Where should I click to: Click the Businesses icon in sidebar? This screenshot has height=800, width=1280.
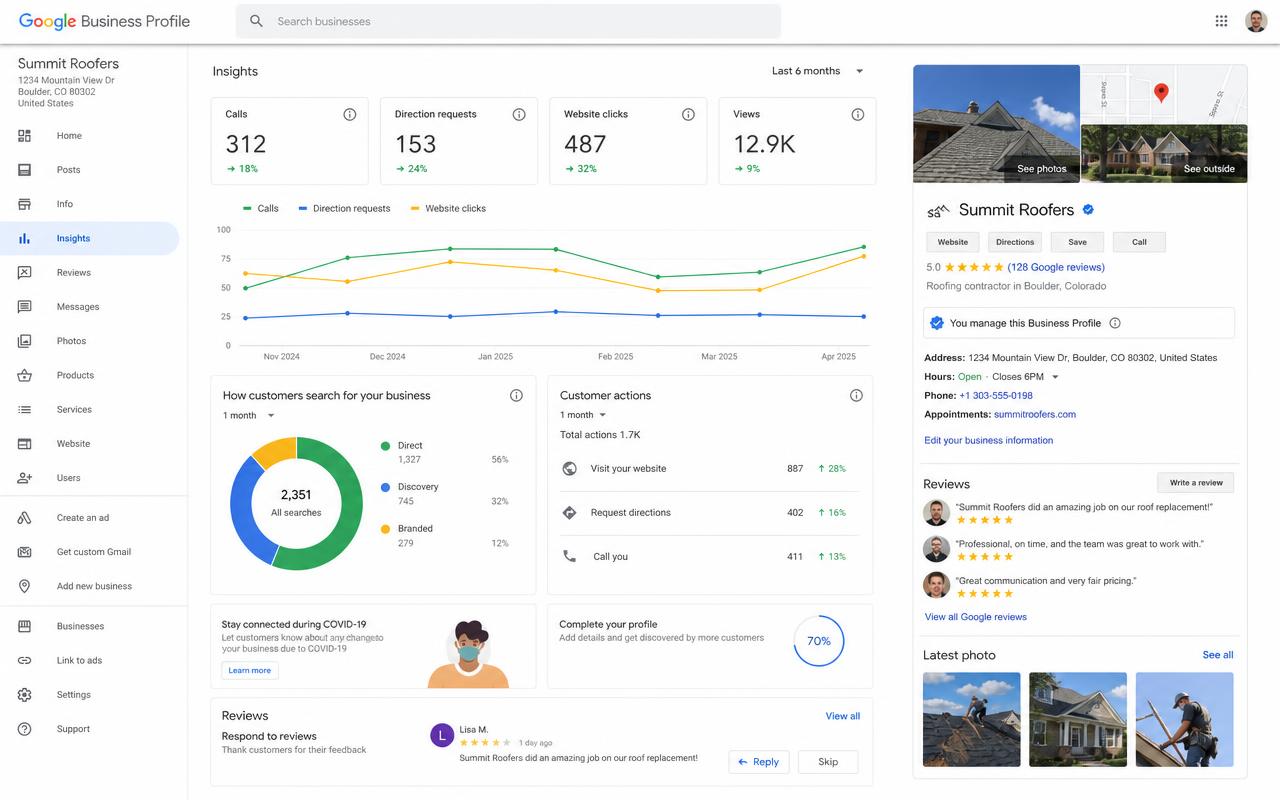[24, 626]
